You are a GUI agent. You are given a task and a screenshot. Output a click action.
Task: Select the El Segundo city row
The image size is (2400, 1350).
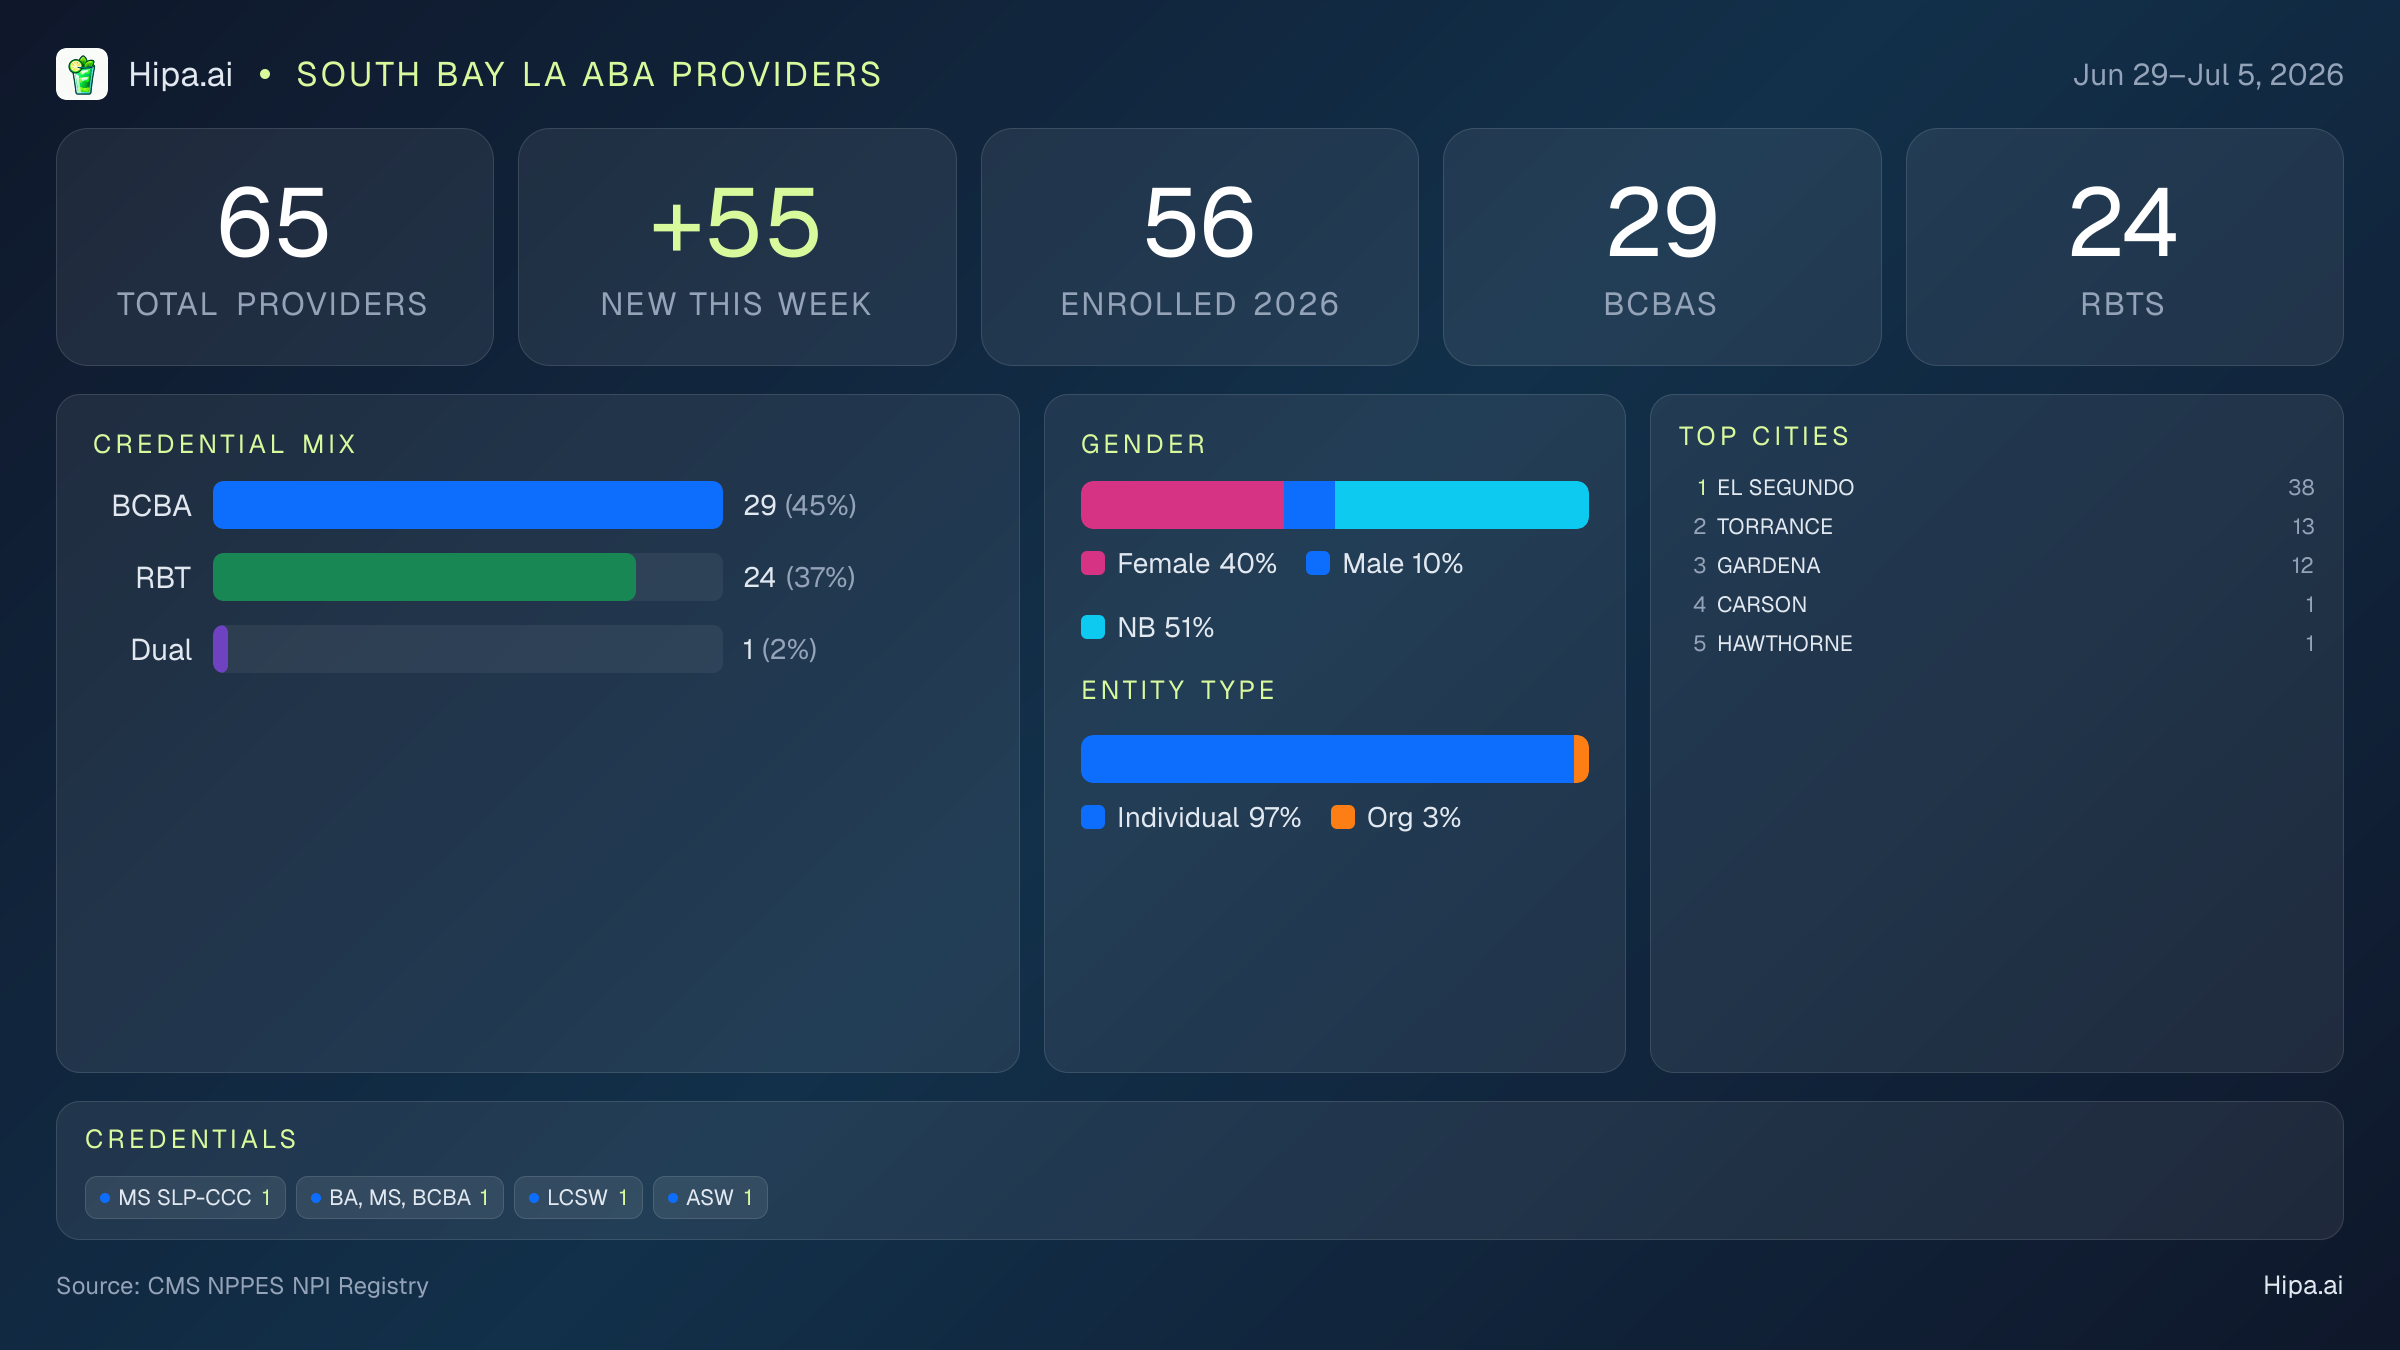point(1997,488)
